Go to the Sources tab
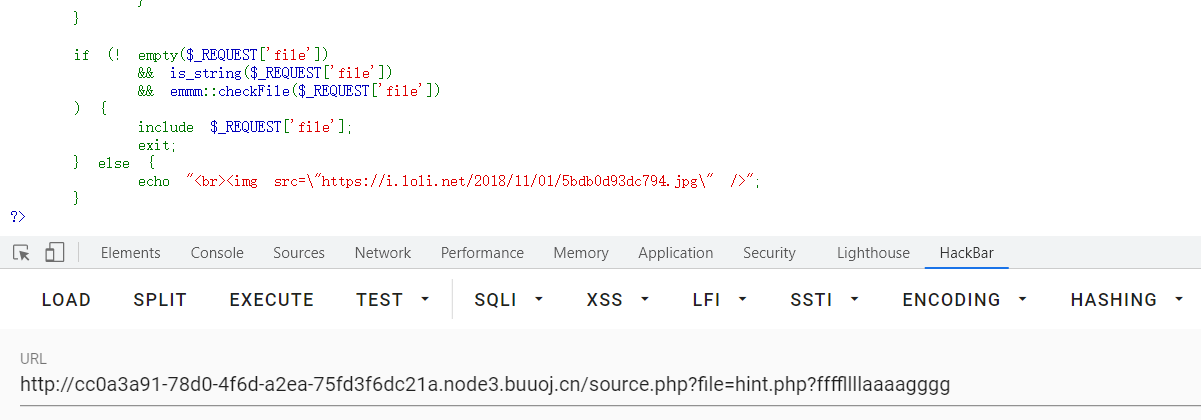The image size is (1201, 420). (x=299, y=253)
